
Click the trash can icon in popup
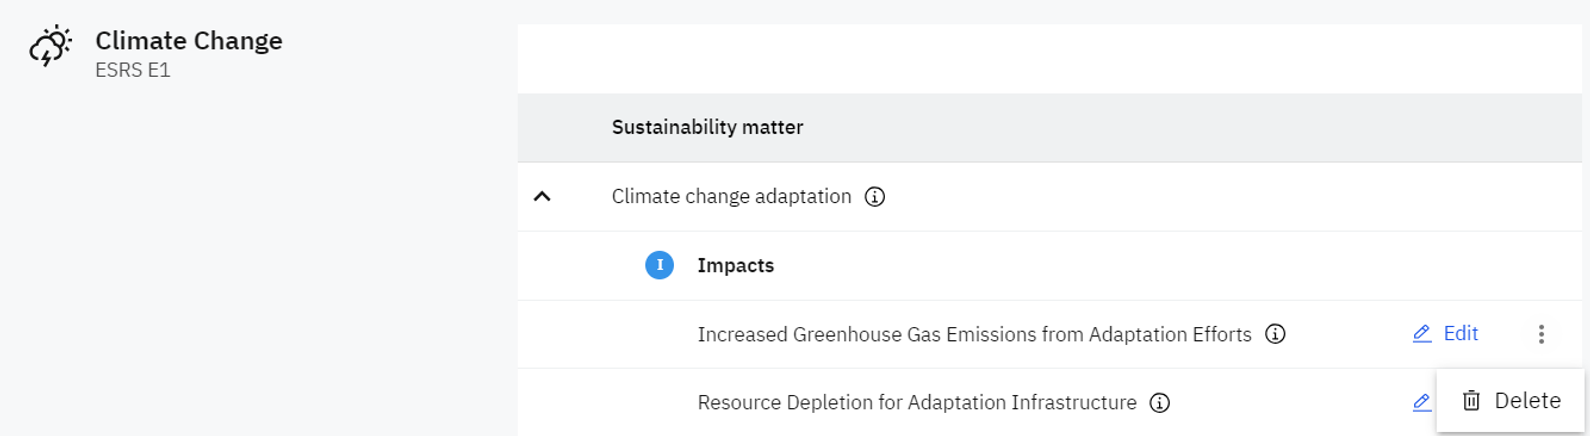[x=1471, y=401]
